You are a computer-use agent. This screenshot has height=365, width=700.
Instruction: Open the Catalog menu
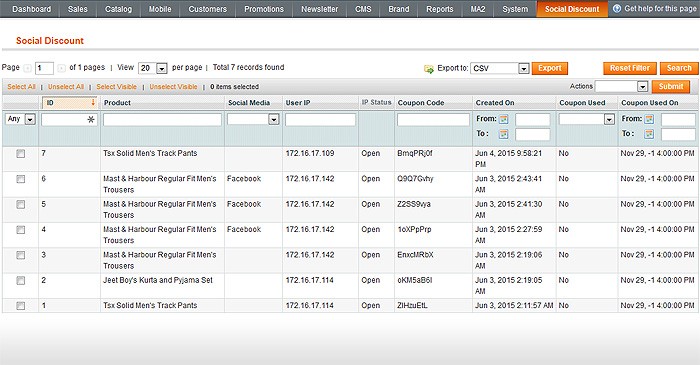coord(118,9)
